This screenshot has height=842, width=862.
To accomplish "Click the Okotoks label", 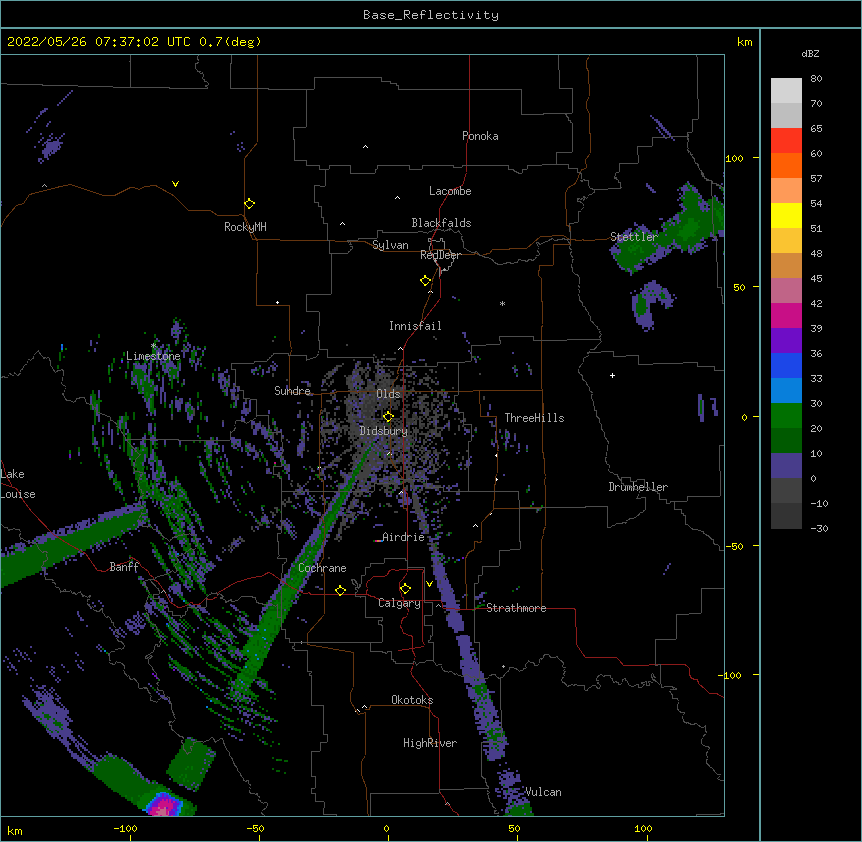I will [412, 700].
